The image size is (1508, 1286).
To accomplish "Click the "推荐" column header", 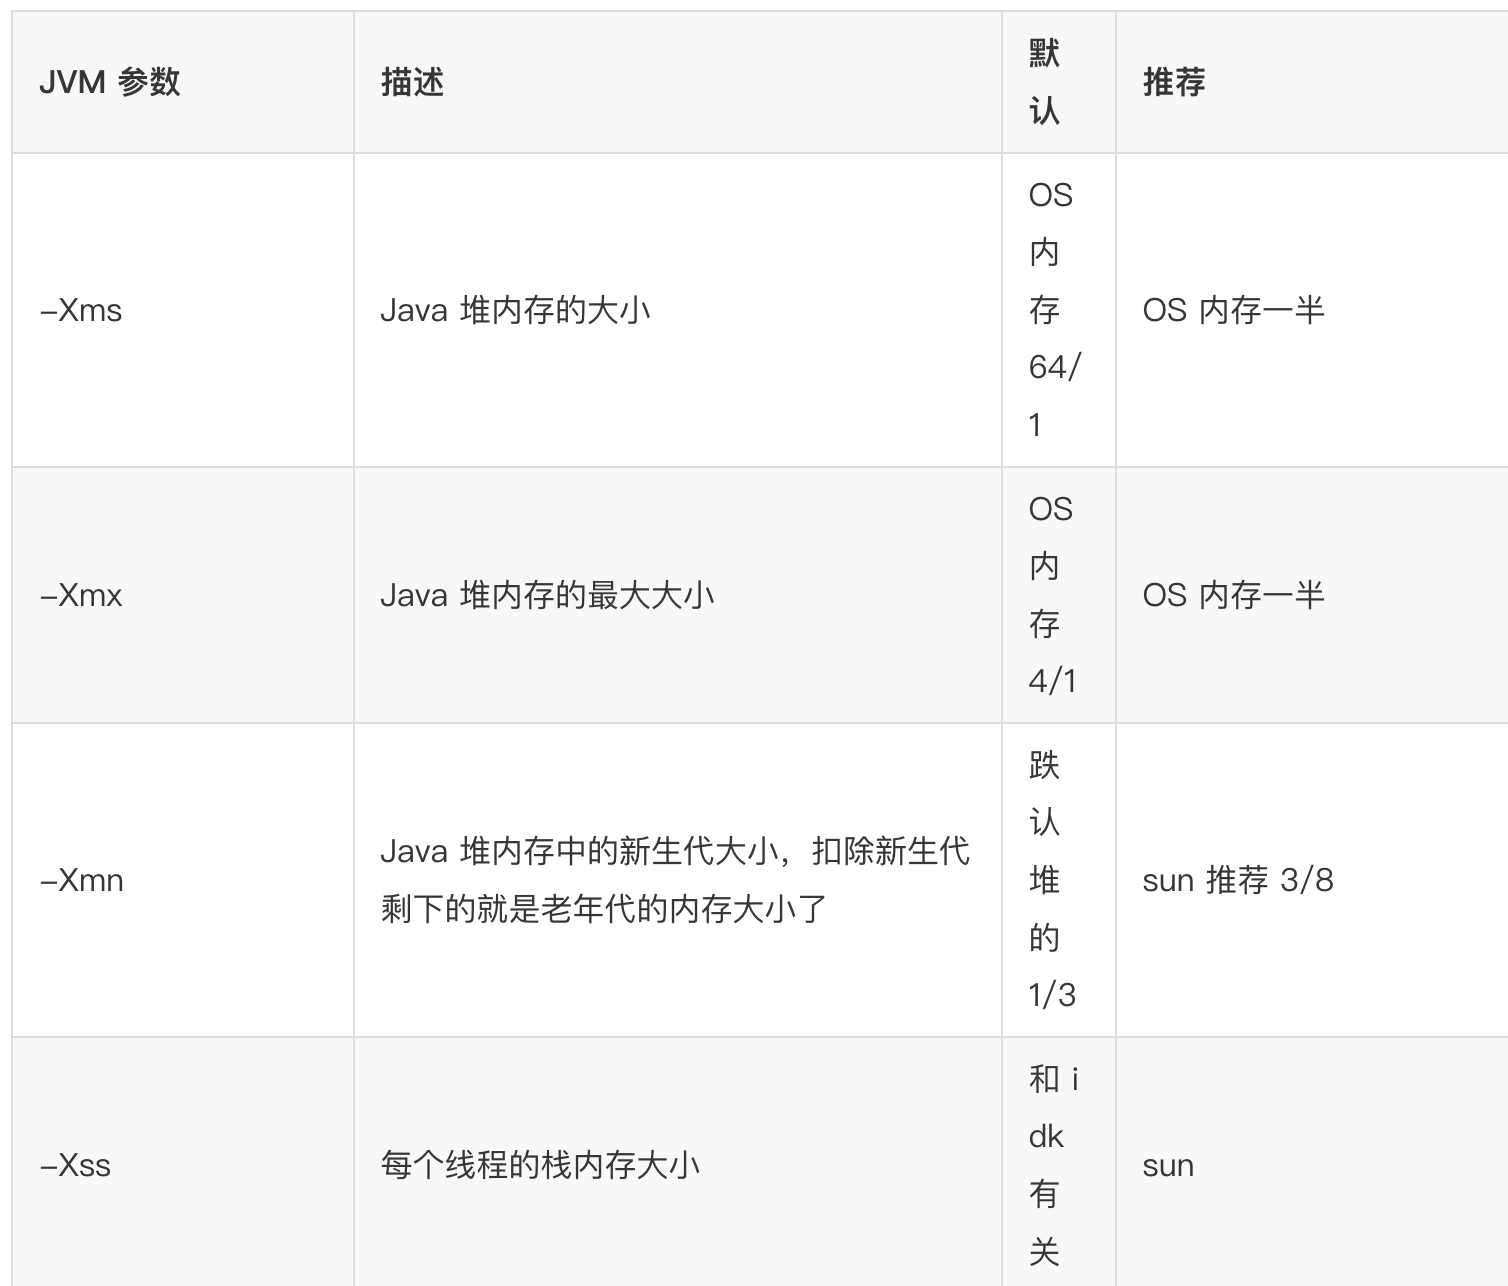I will point(1174,82).
